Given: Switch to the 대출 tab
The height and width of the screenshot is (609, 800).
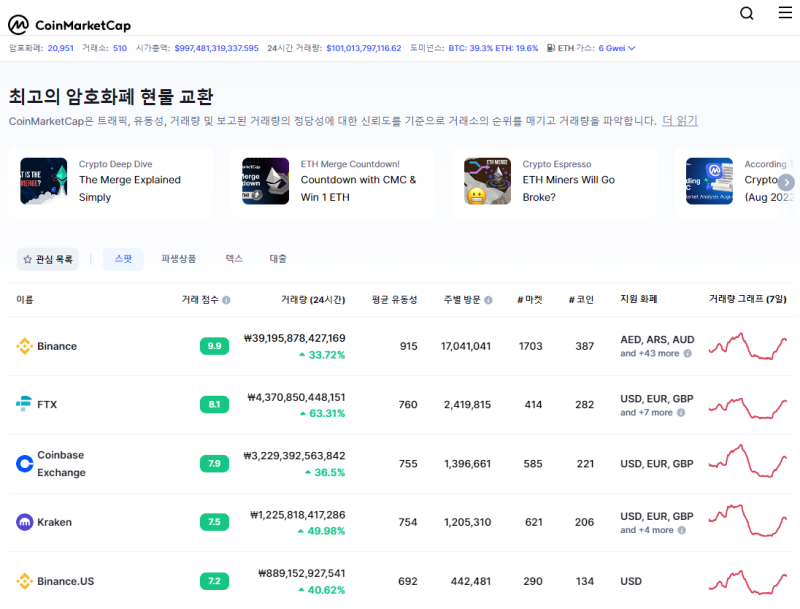Looking at the screenshot, I should pyautogui.click(x=278, y=259).
